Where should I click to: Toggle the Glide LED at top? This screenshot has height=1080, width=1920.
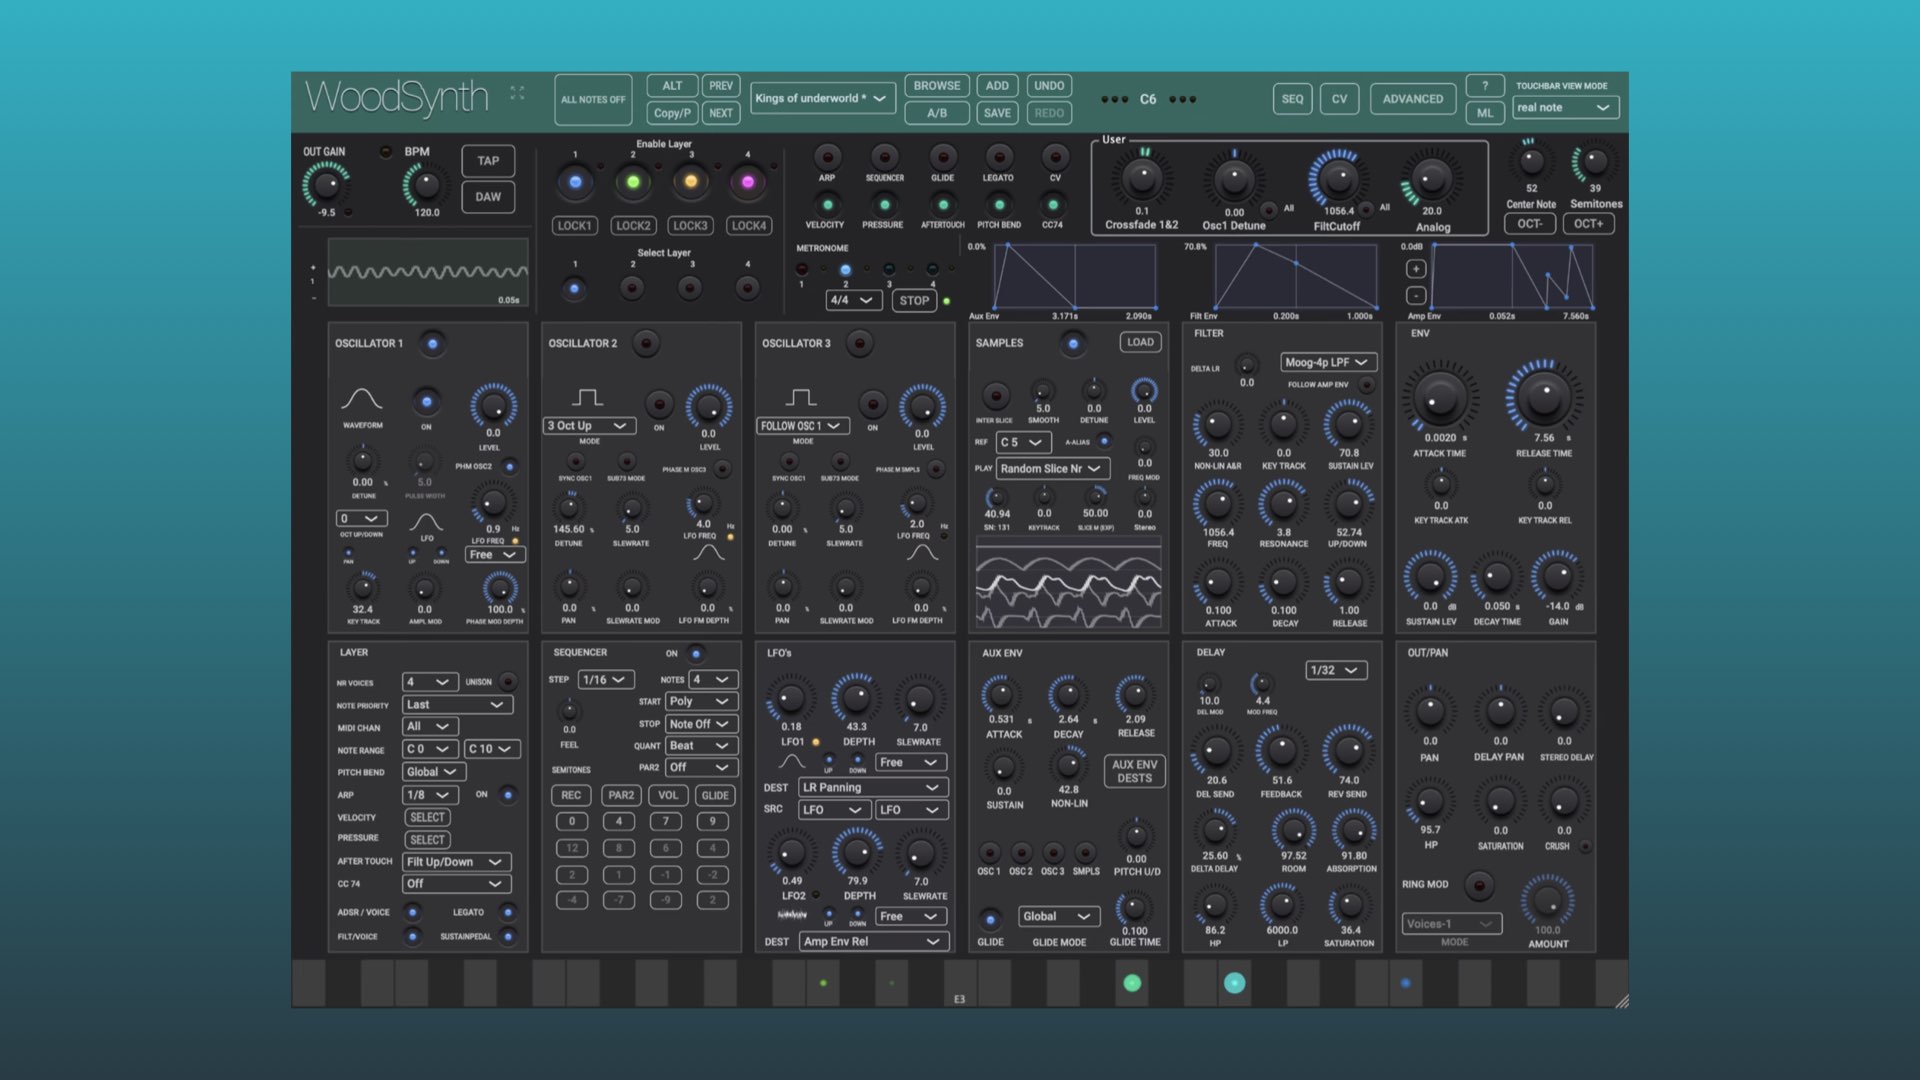point(942,157)
